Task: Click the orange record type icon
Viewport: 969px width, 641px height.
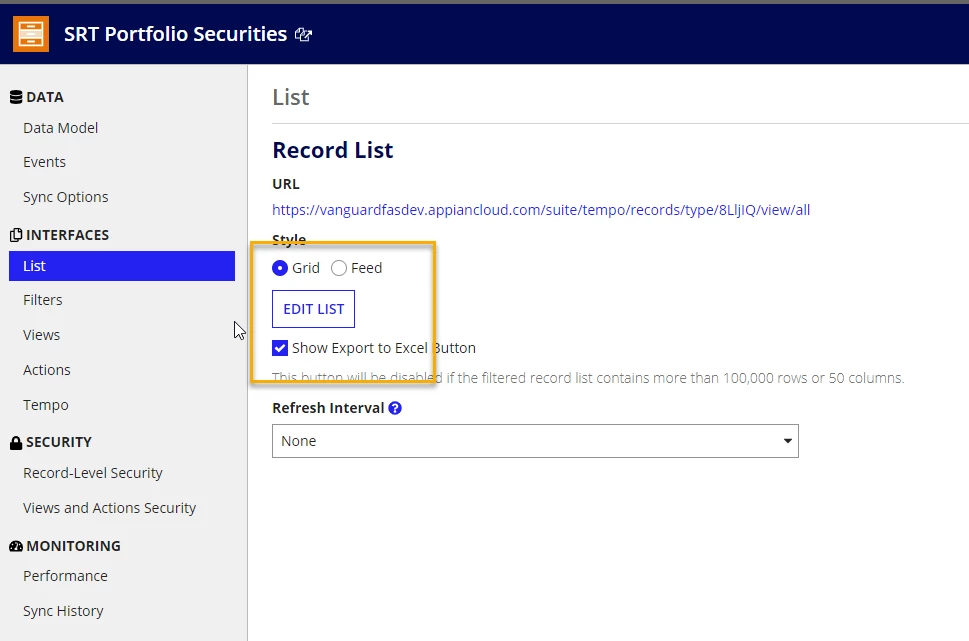Action: point(31,33)
